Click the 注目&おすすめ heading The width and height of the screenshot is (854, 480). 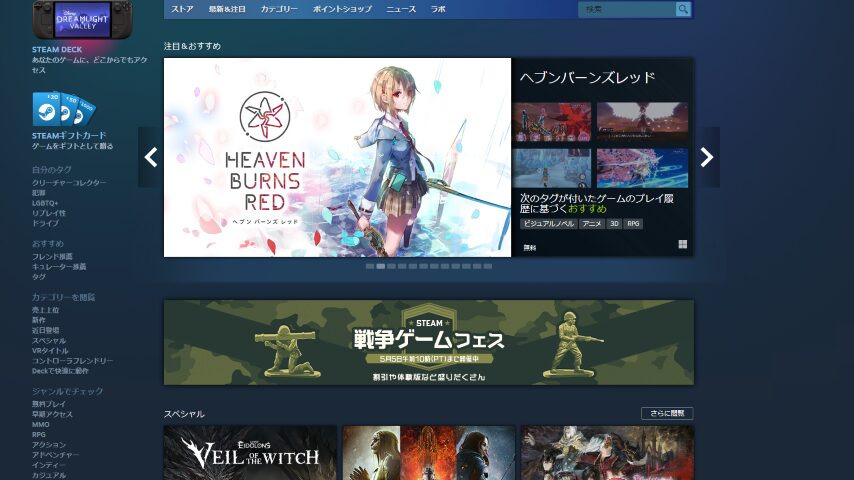tap(192, 46)
